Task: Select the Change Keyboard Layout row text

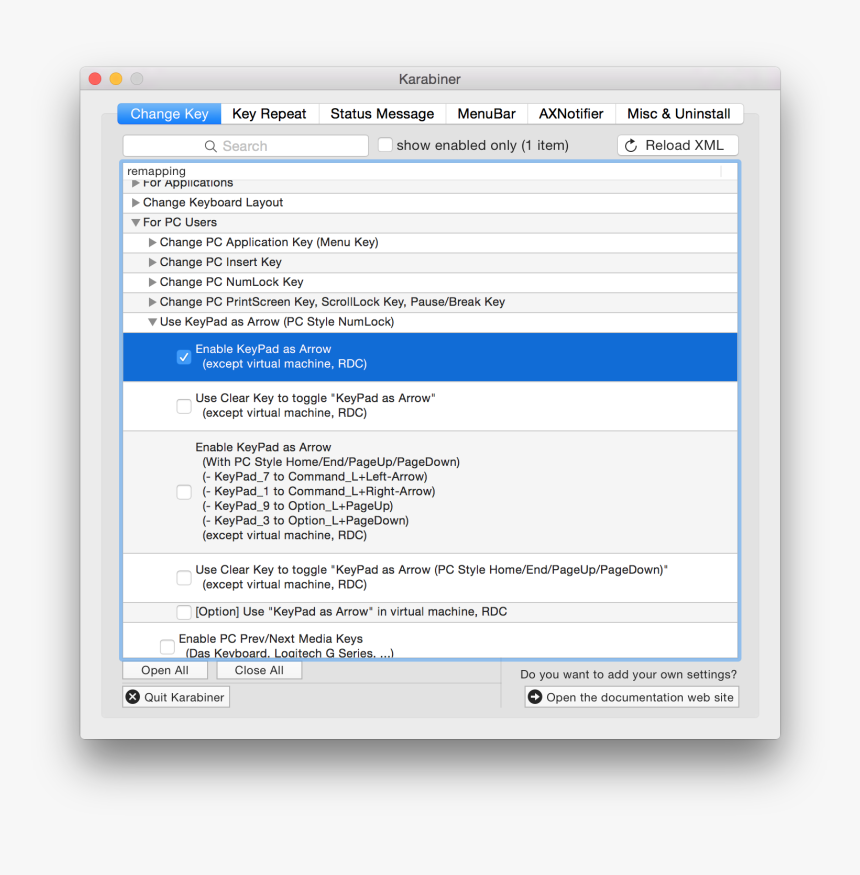Action: (213, 203)
